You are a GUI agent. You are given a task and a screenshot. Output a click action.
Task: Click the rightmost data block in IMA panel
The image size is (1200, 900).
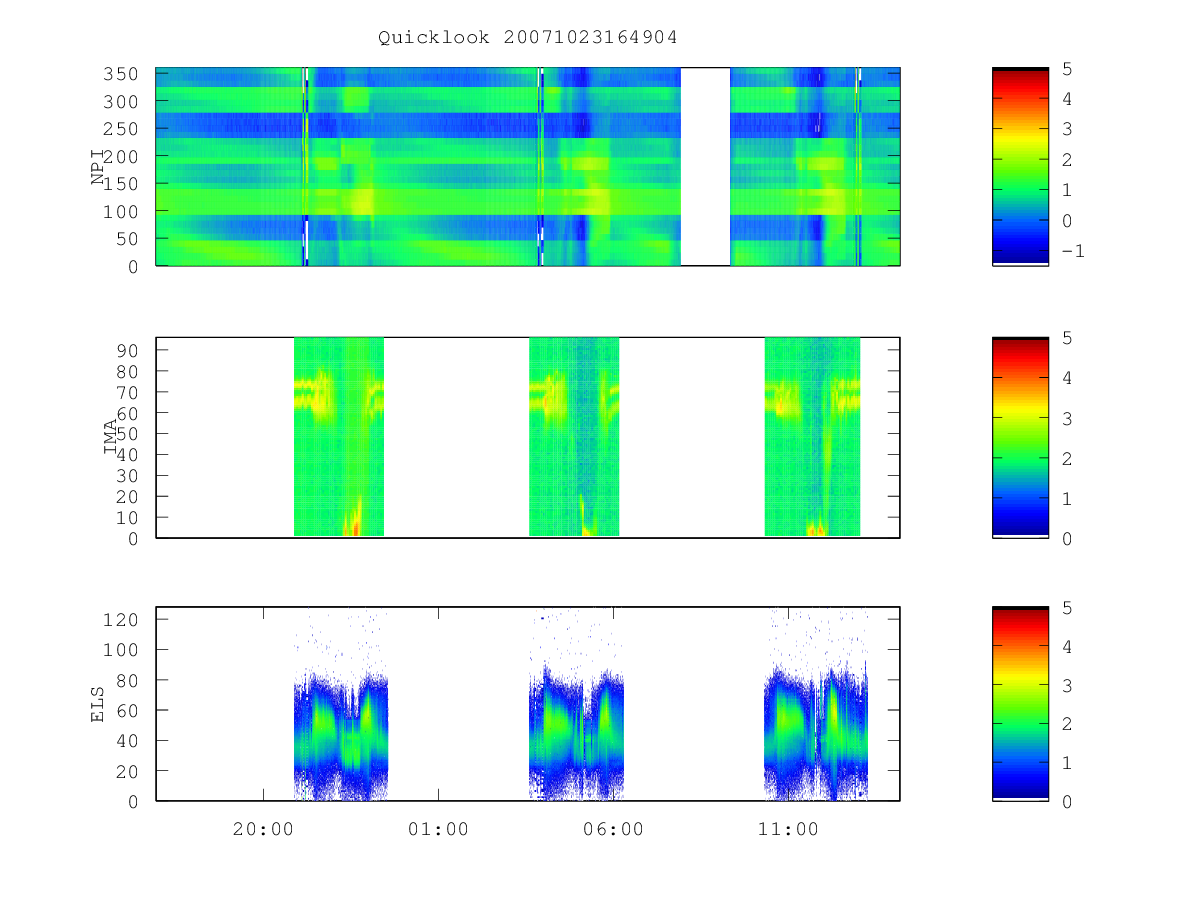[x=812, y=437]
